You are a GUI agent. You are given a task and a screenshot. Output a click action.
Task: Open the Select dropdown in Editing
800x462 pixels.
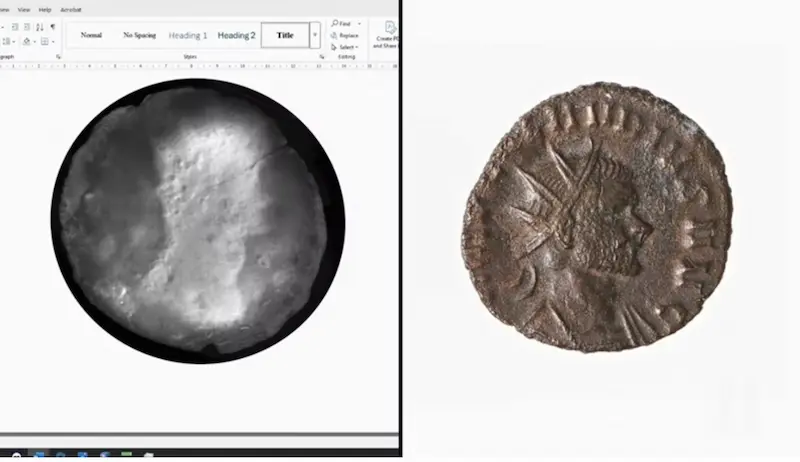tap(344, 47)
